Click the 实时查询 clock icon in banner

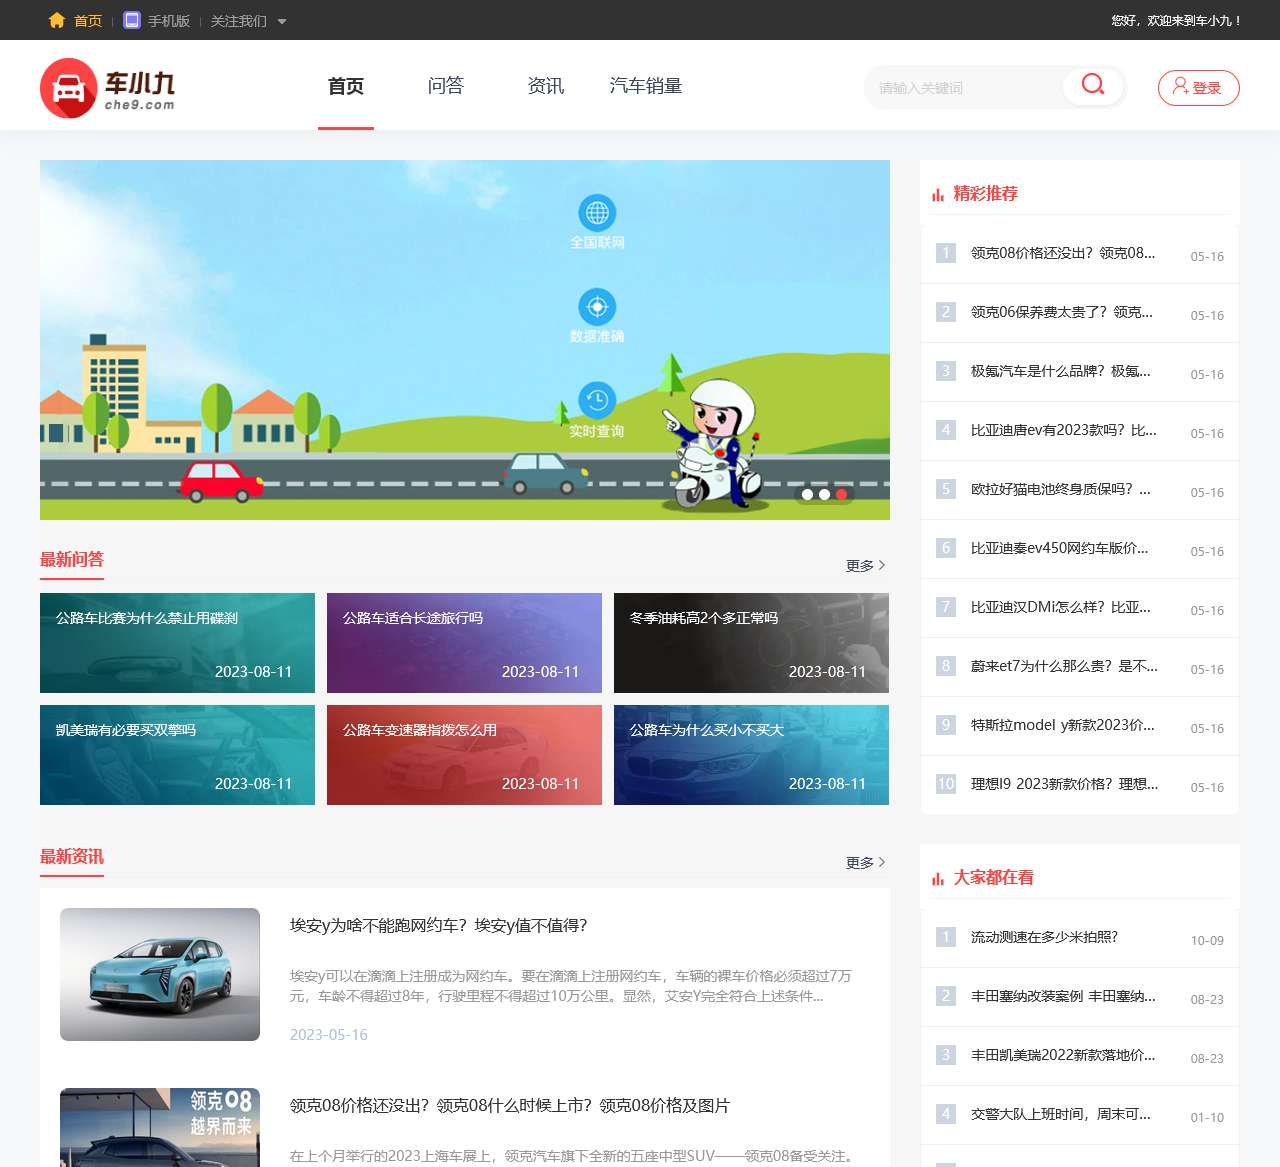click(597, 401)
